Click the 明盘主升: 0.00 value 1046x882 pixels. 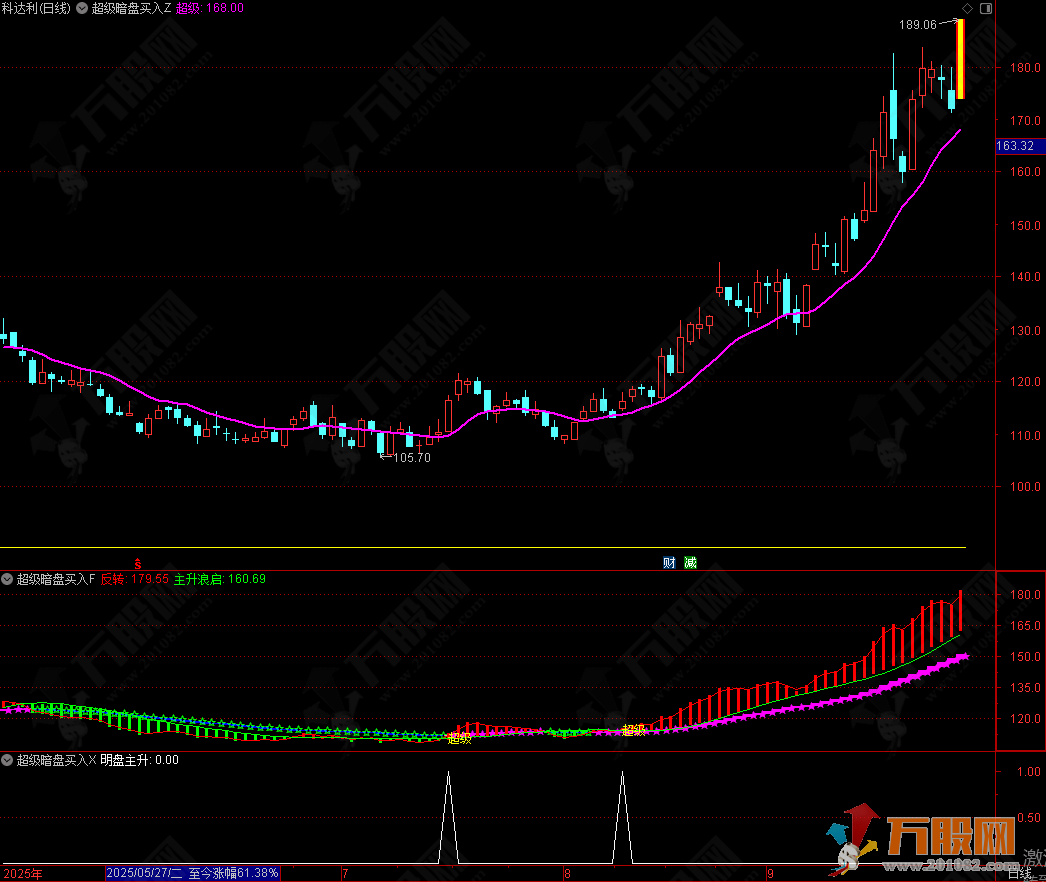pyautogui.click(x=139, y=760)
